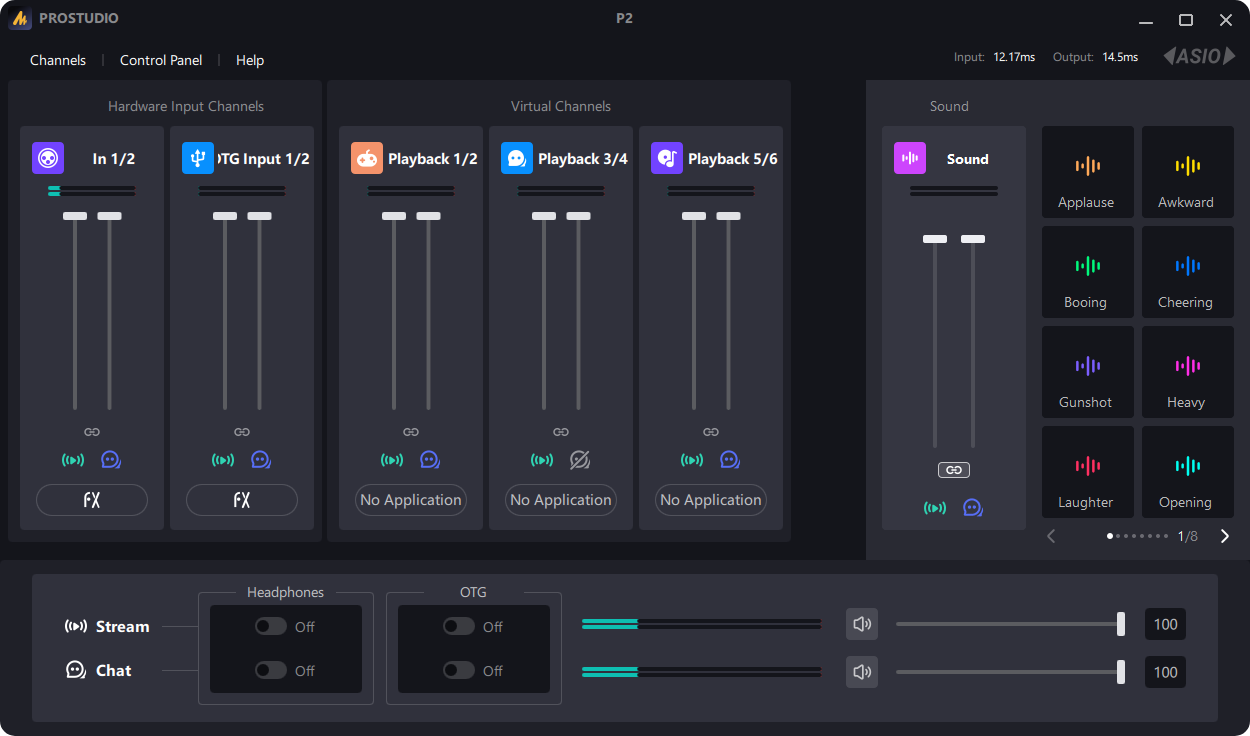
Task: Turn on OTG Stream switch
Action: [459, 626]
